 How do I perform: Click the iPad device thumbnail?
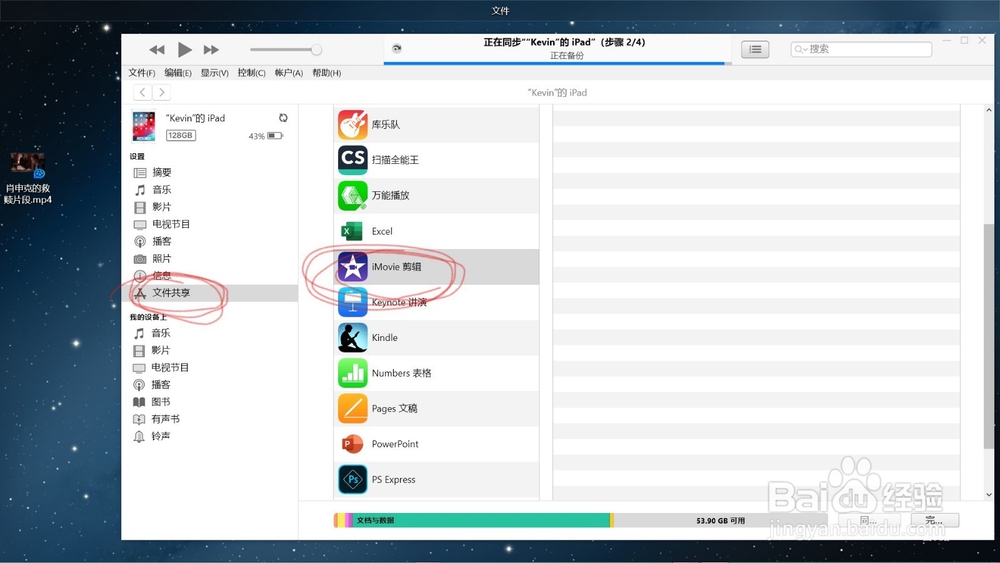(143, 126)
